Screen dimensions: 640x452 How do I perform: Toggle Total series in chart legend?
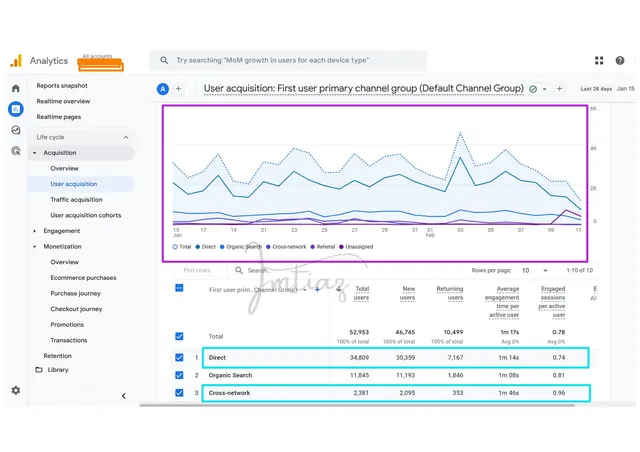[182, 247]
